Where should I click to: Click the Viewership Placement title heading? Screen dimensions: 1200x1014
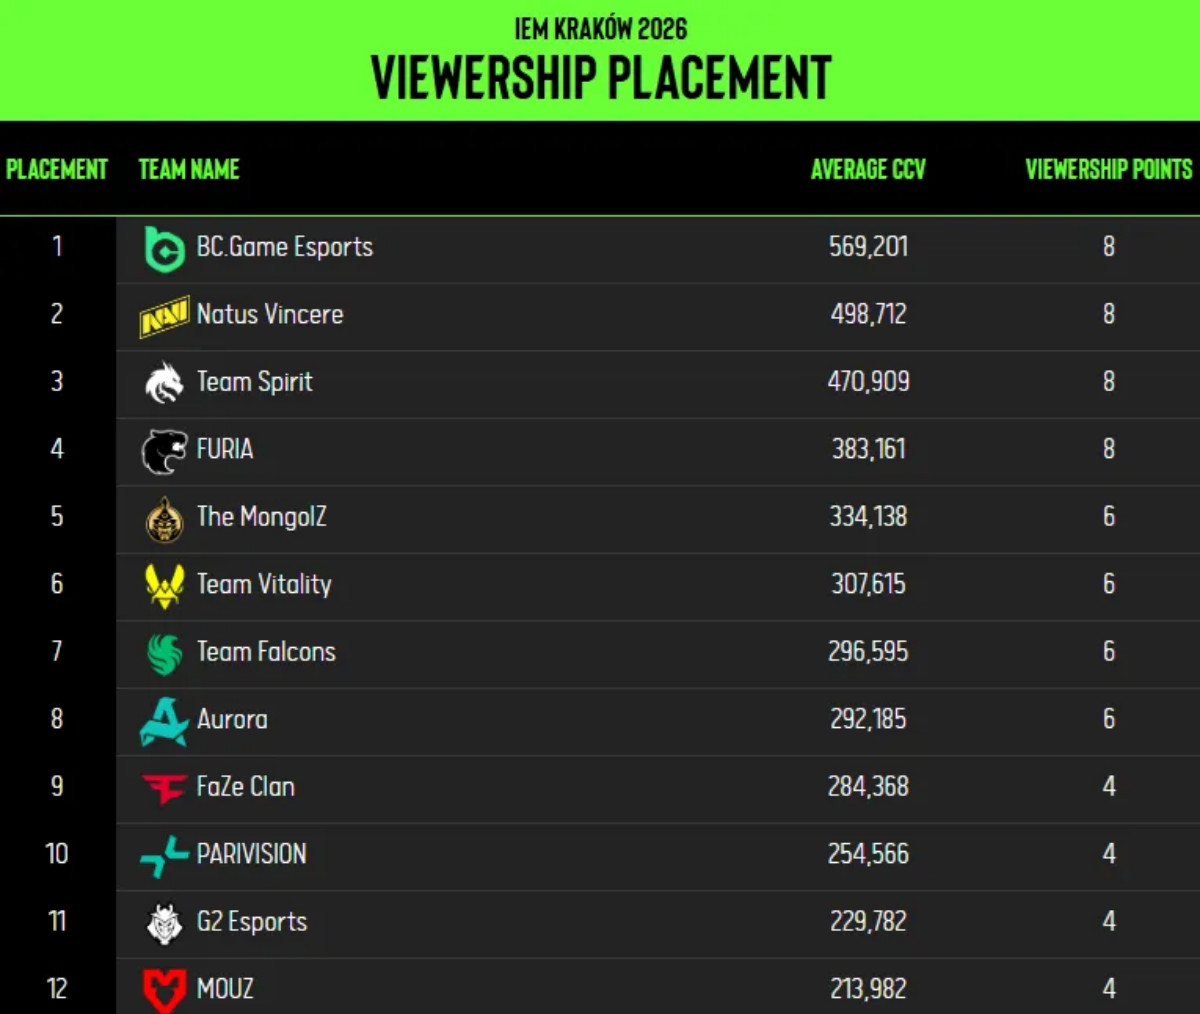click(x=601, y=77)
